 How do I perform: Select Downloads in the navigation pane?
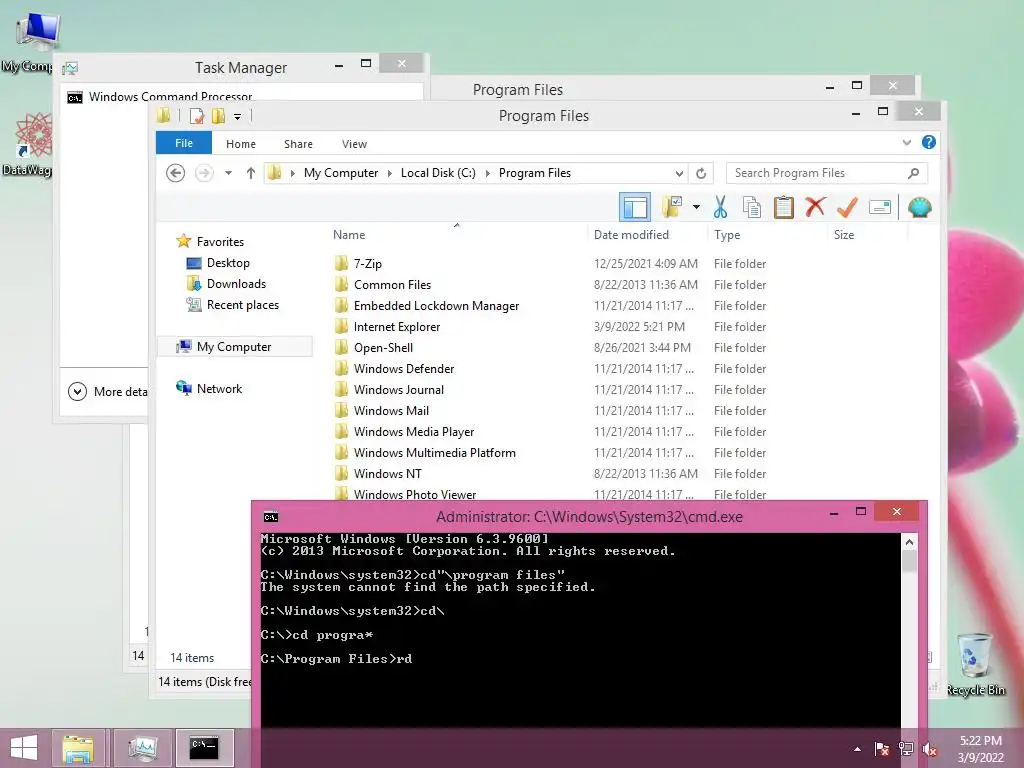pyautogui.click(x=236, y=283)
